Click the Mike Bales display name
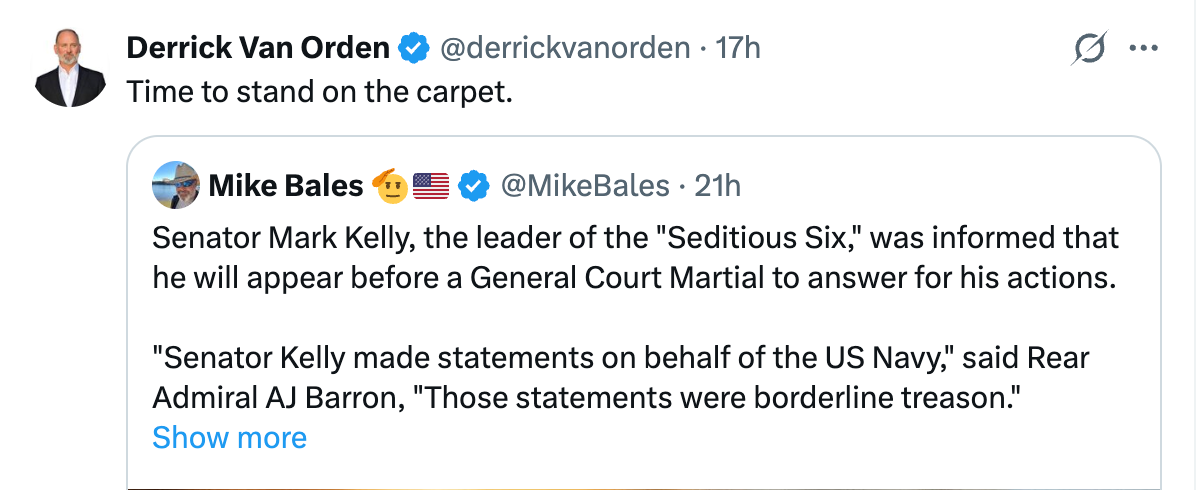The image size is (1198, 490). [285, 185]
